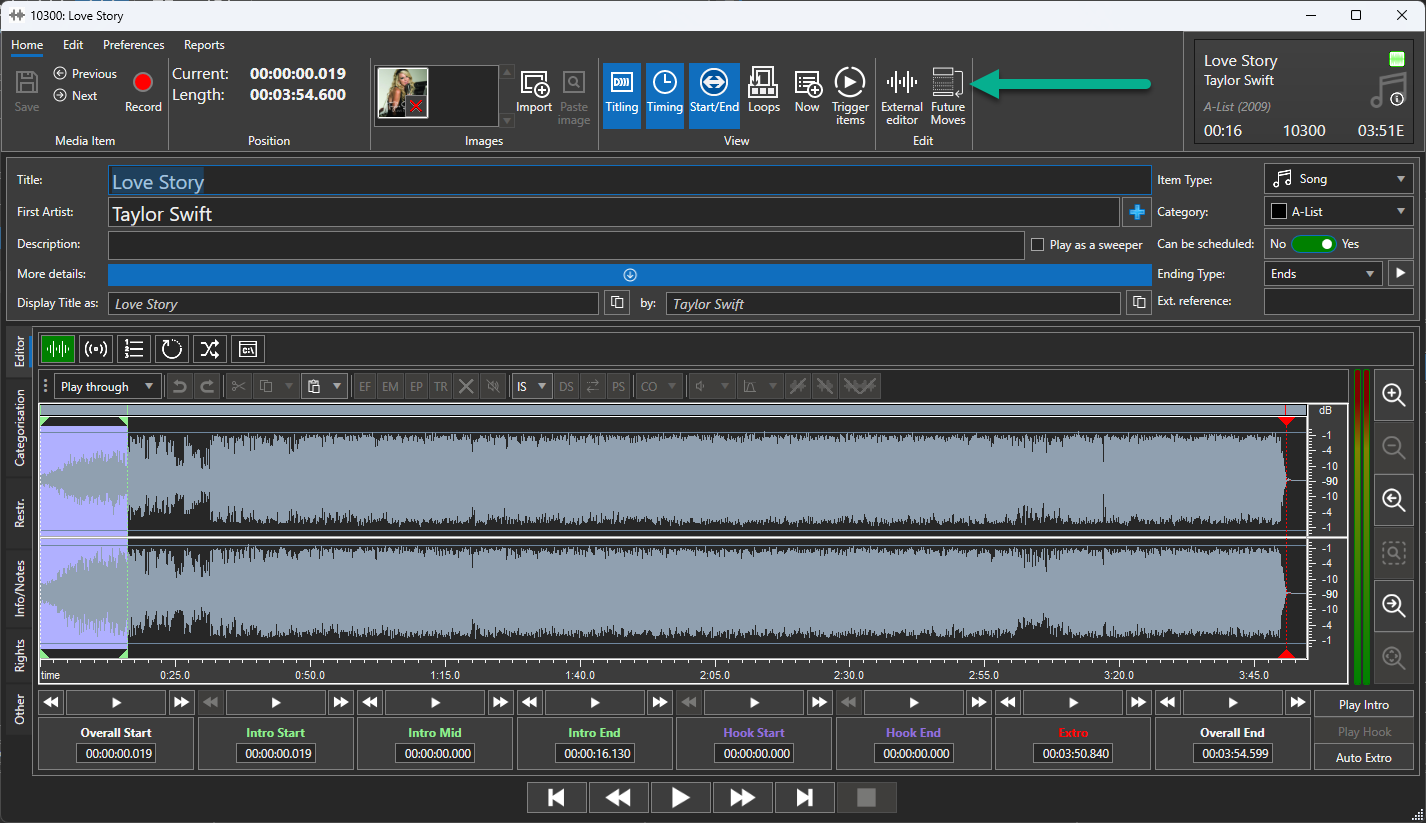
Task: Go to the Next media item
Action: [x=76, y=96]
